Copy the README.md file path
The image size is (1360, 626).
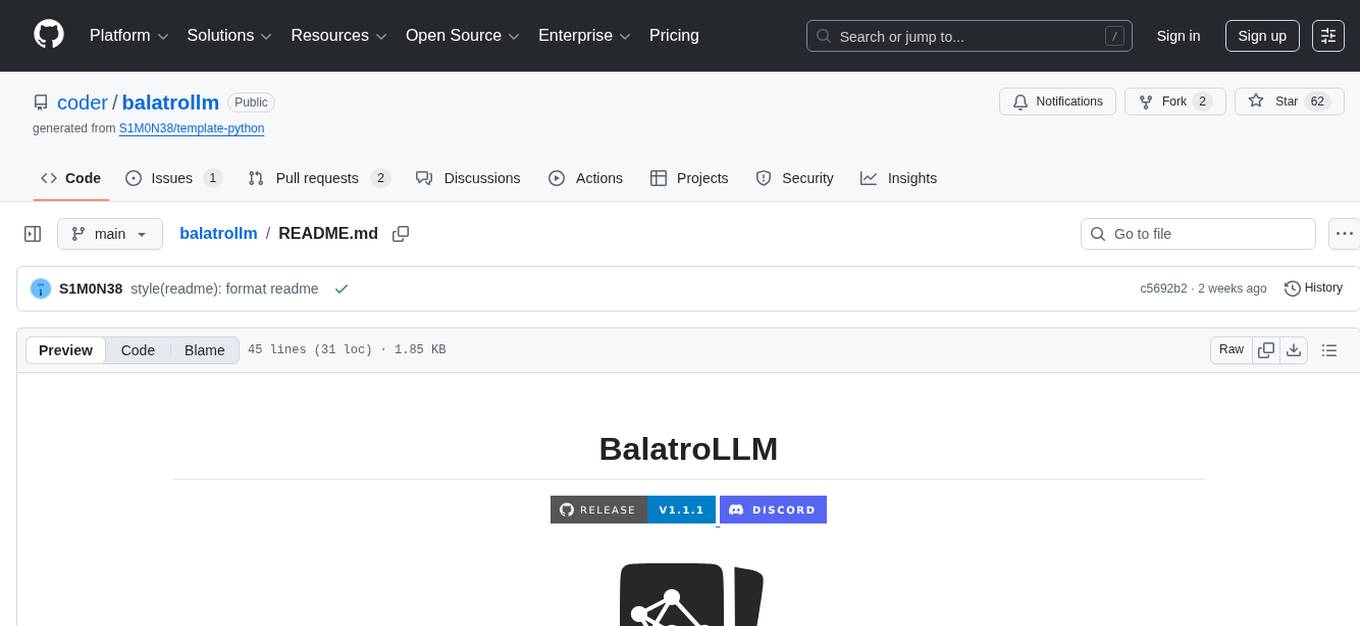point(401,233)
